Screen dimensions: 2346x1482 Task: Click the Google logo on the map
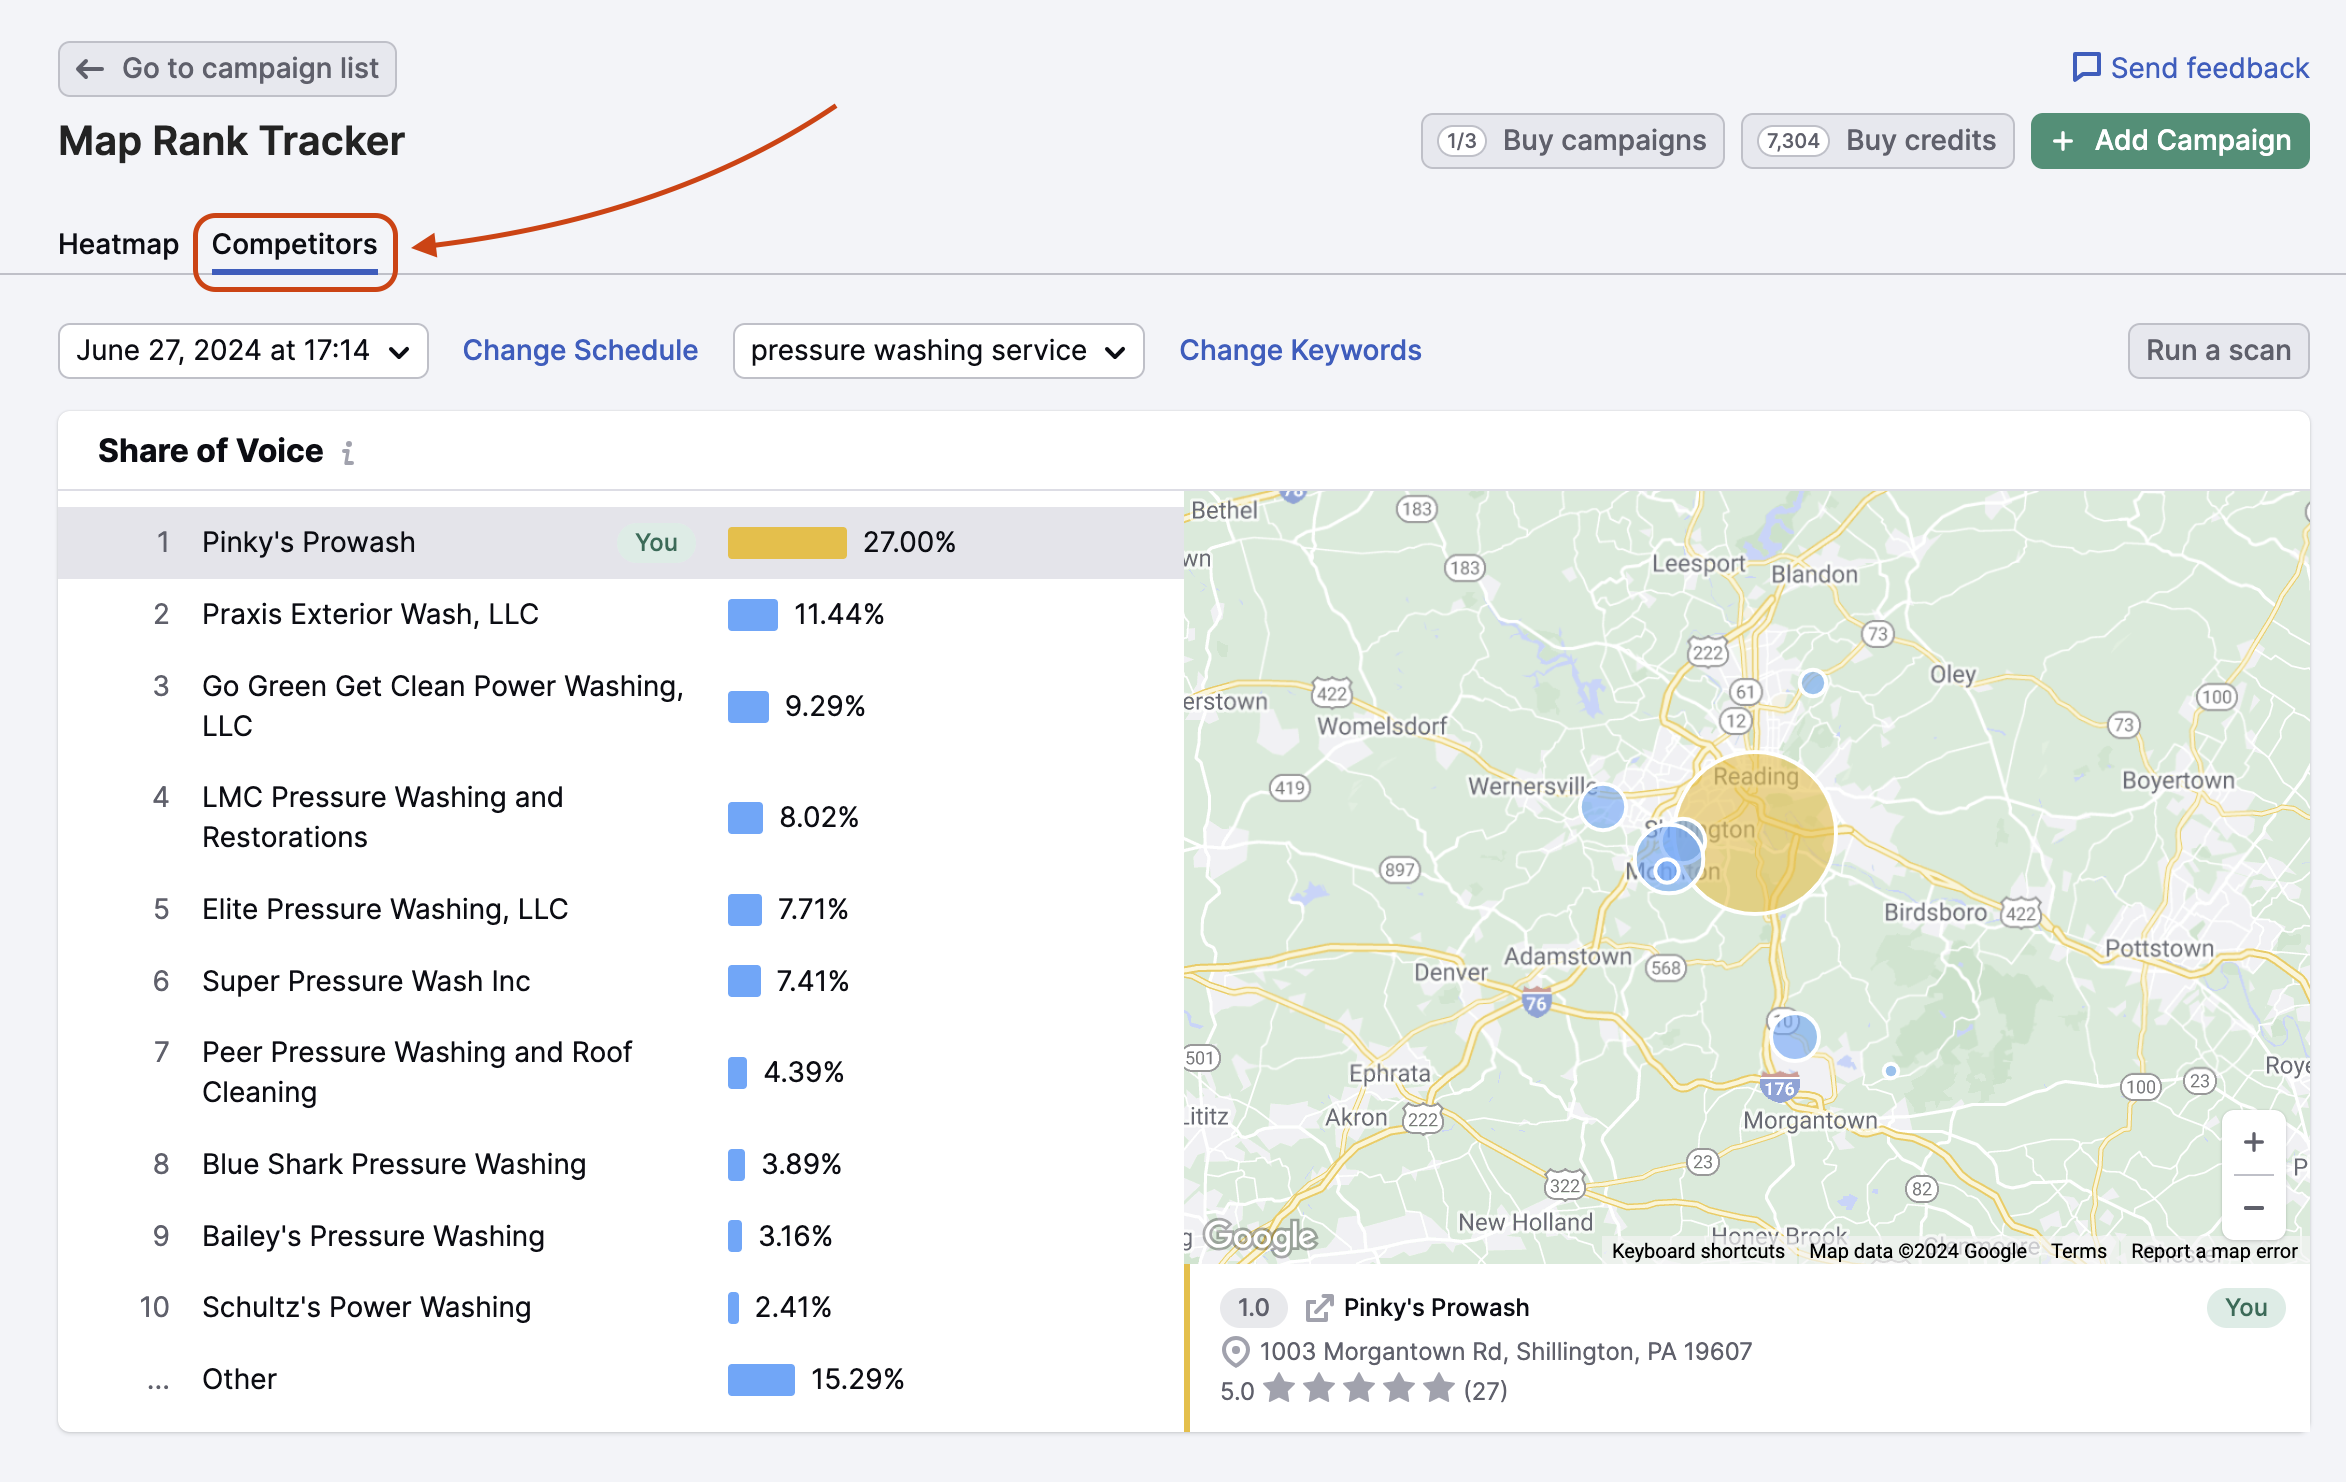coord(1260,1237)
